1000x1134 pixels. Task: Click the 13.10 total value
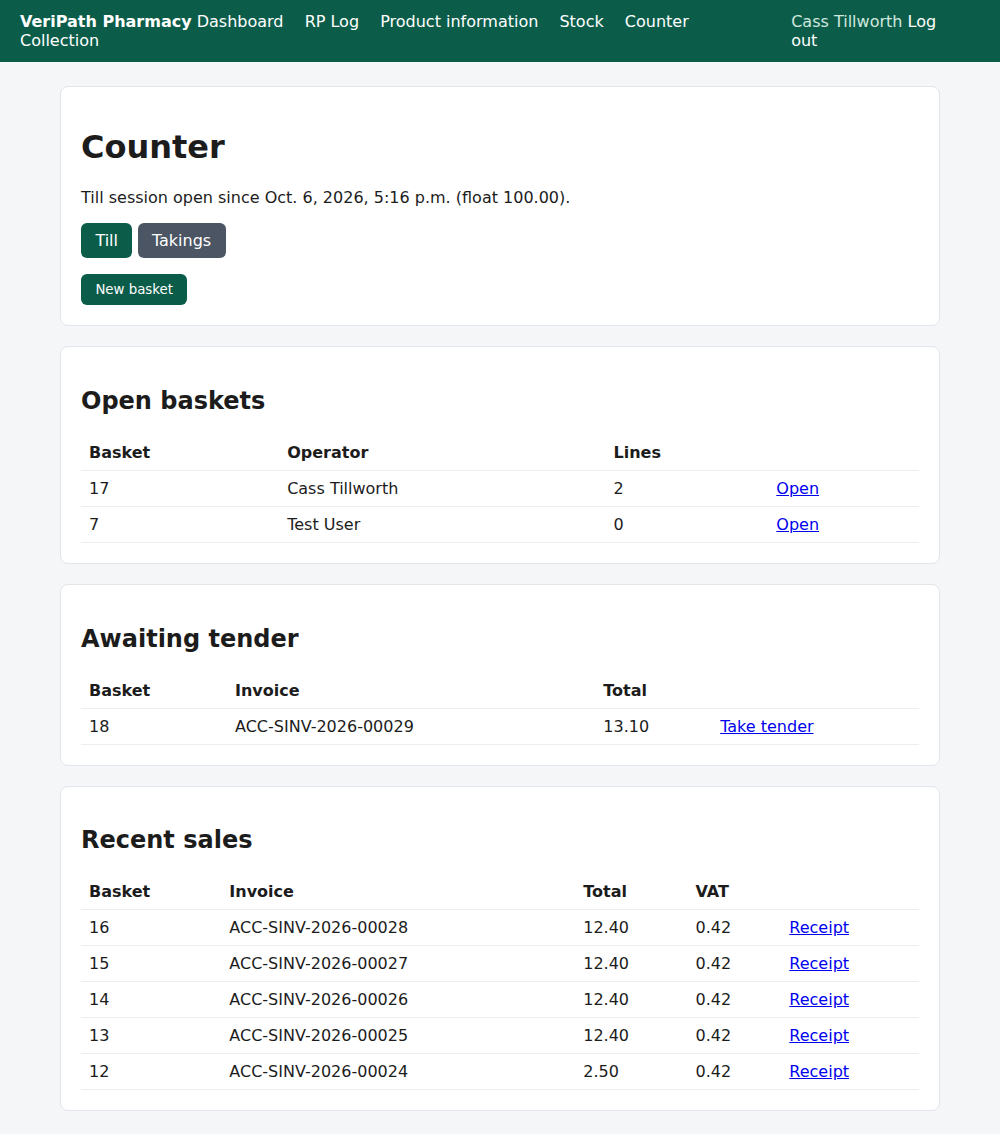point(626,727)
